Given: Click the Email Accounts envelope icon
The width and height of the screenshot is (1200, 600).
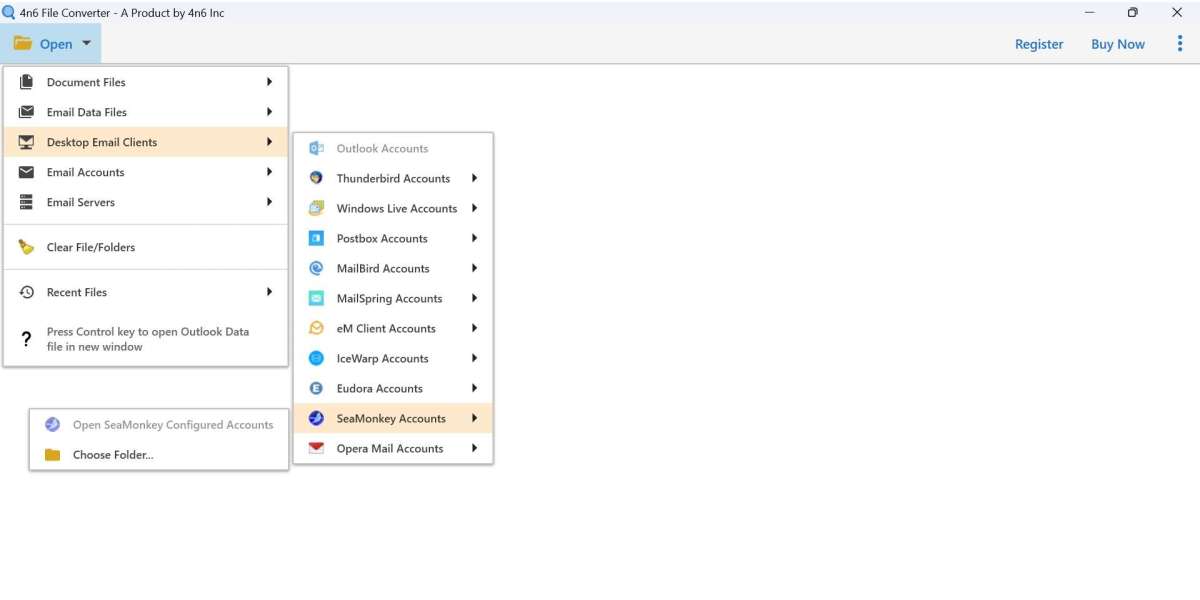Looking at the screenshot, I should pyautogui.click(x=26, y=172).
